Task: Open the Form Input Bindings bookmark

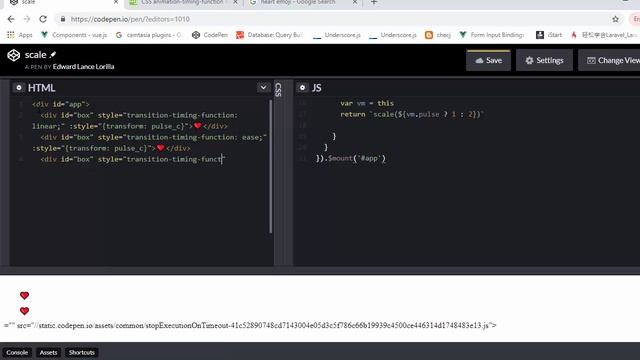Action: (x=492, y=35)
